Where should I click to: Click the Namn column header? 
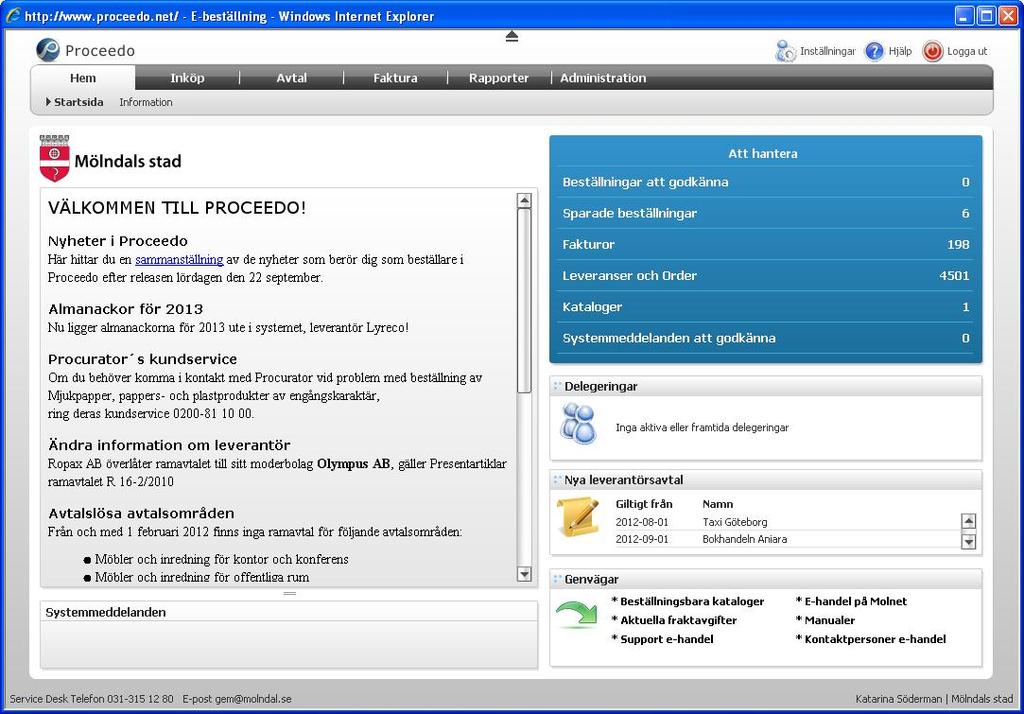[718, 504]
